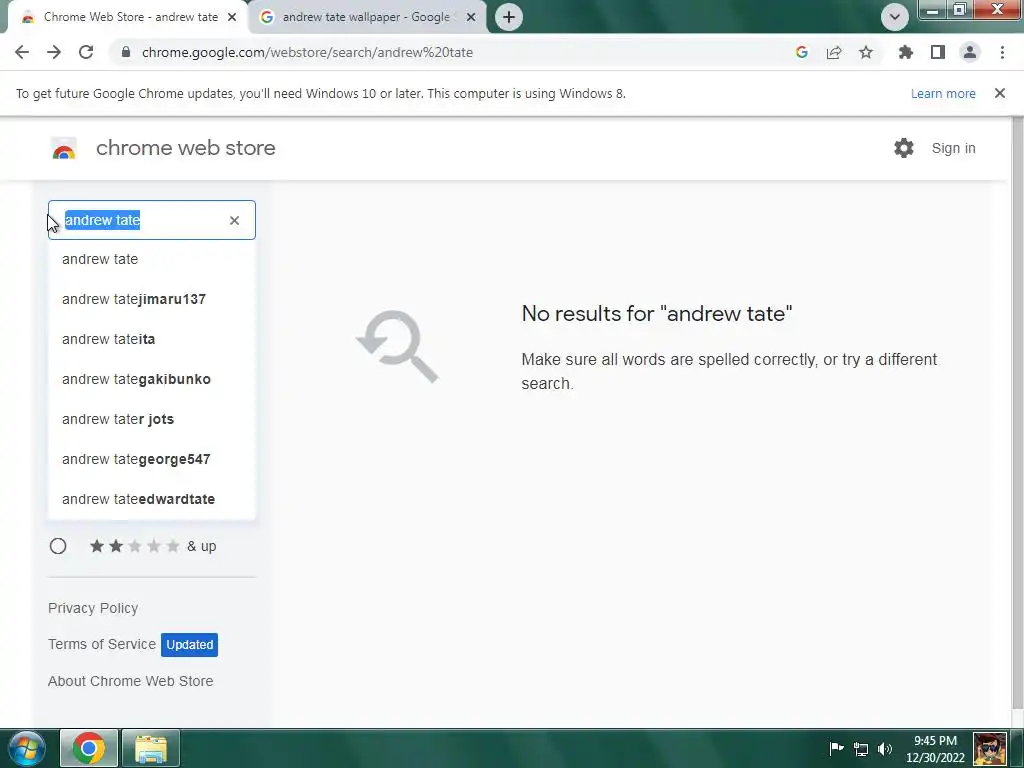Dismiss the Windows update notification bar
This screenshot has height=768, width=1024.
pyautogui.click(x=999, y=93)
